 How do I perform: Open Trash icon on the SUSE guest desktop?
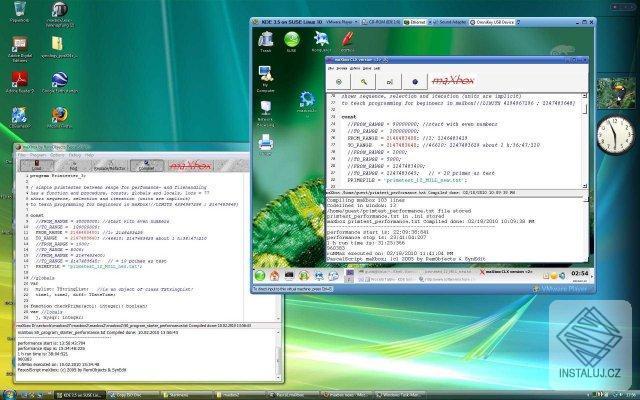(x=266, y=42)
